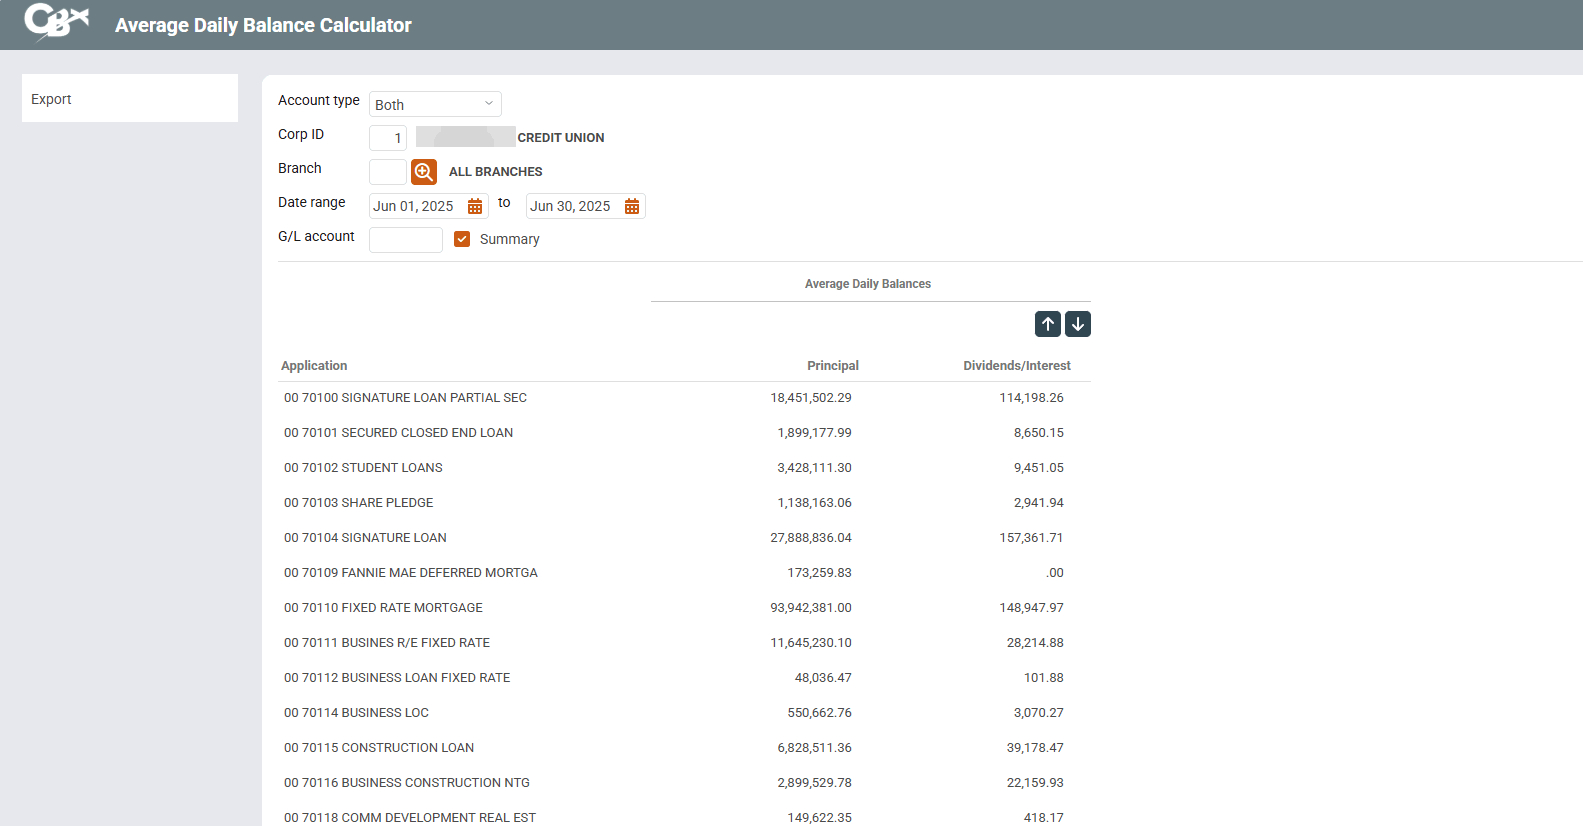Expand the Account type dropdown
1583x826 pixels.
pyautogui.click(x=435, y=104)
